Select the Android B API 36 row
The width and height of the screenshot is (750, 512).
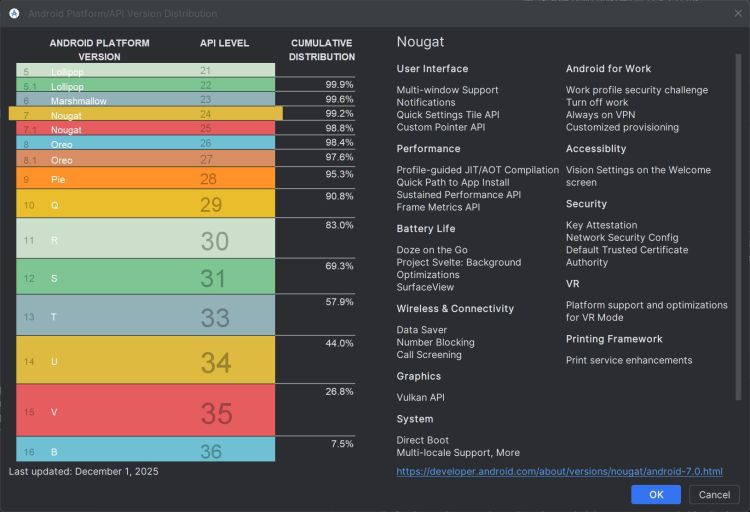[145, 451]
